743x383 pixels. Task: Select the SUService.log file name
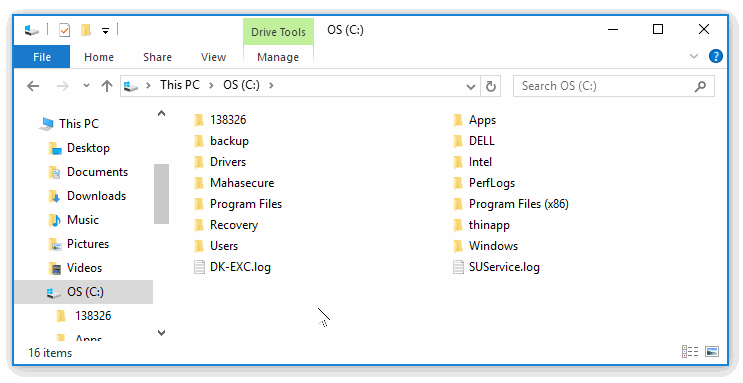coord(504,267)
